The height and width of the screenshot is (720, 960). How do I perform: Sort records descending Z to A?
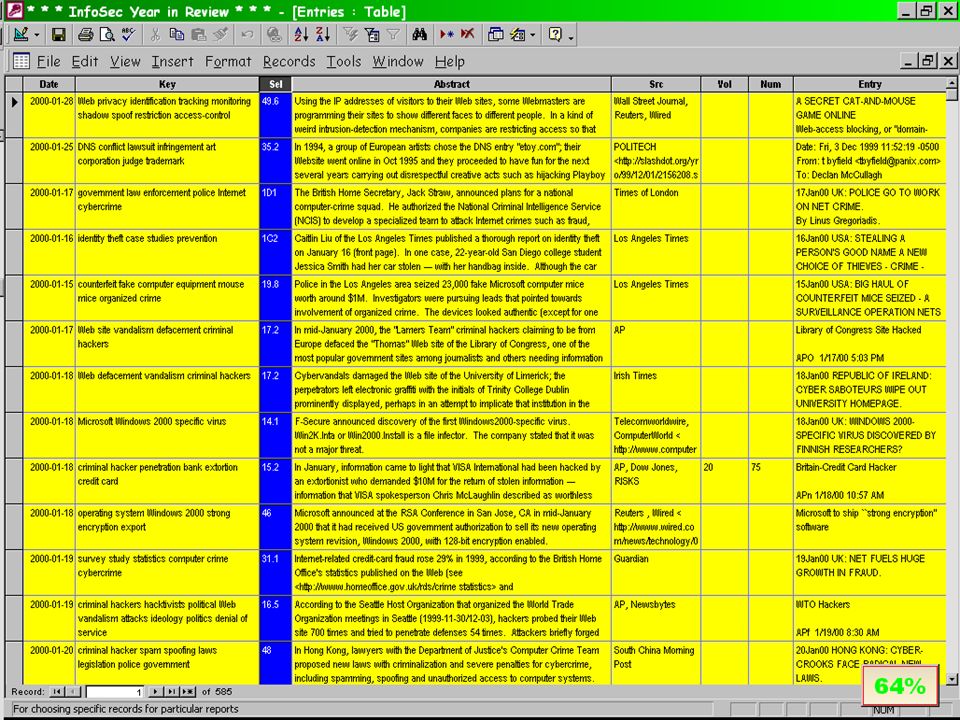click(x=323, y=35)
